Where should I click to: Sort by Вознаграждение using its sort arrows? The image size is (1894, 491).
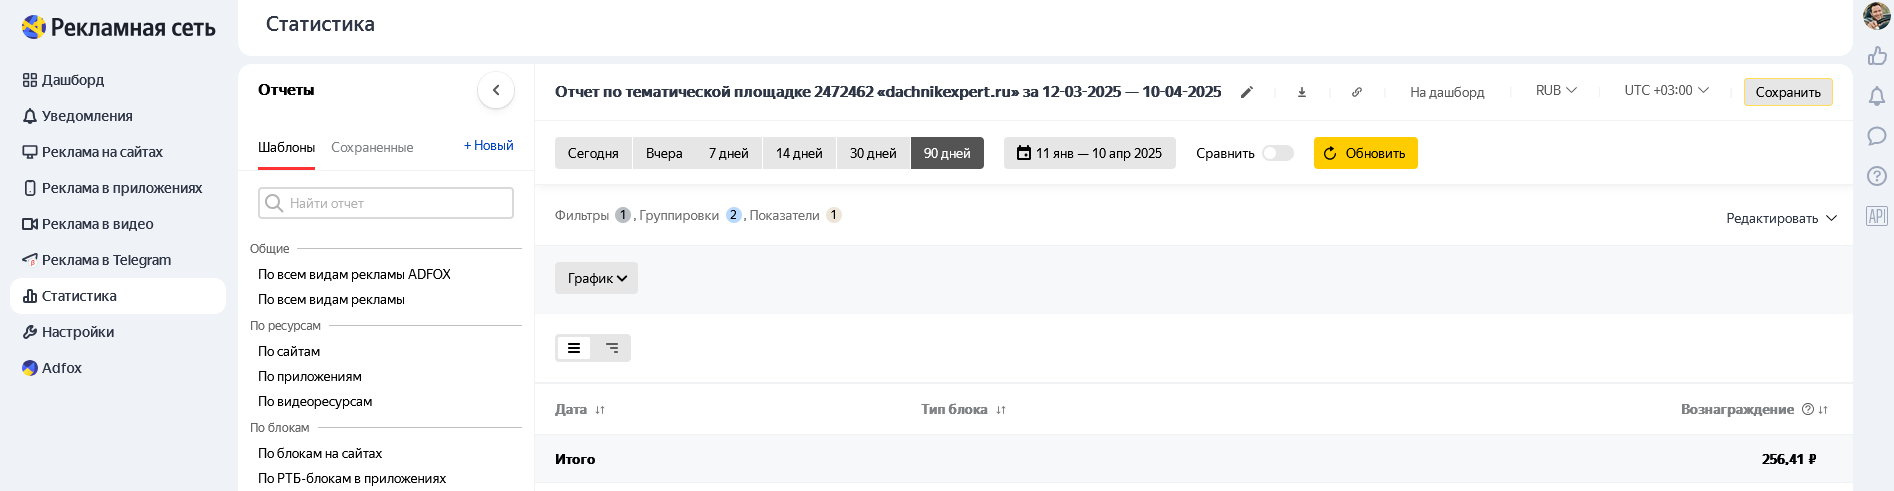pyautogui.click(x=1823, y=409)
